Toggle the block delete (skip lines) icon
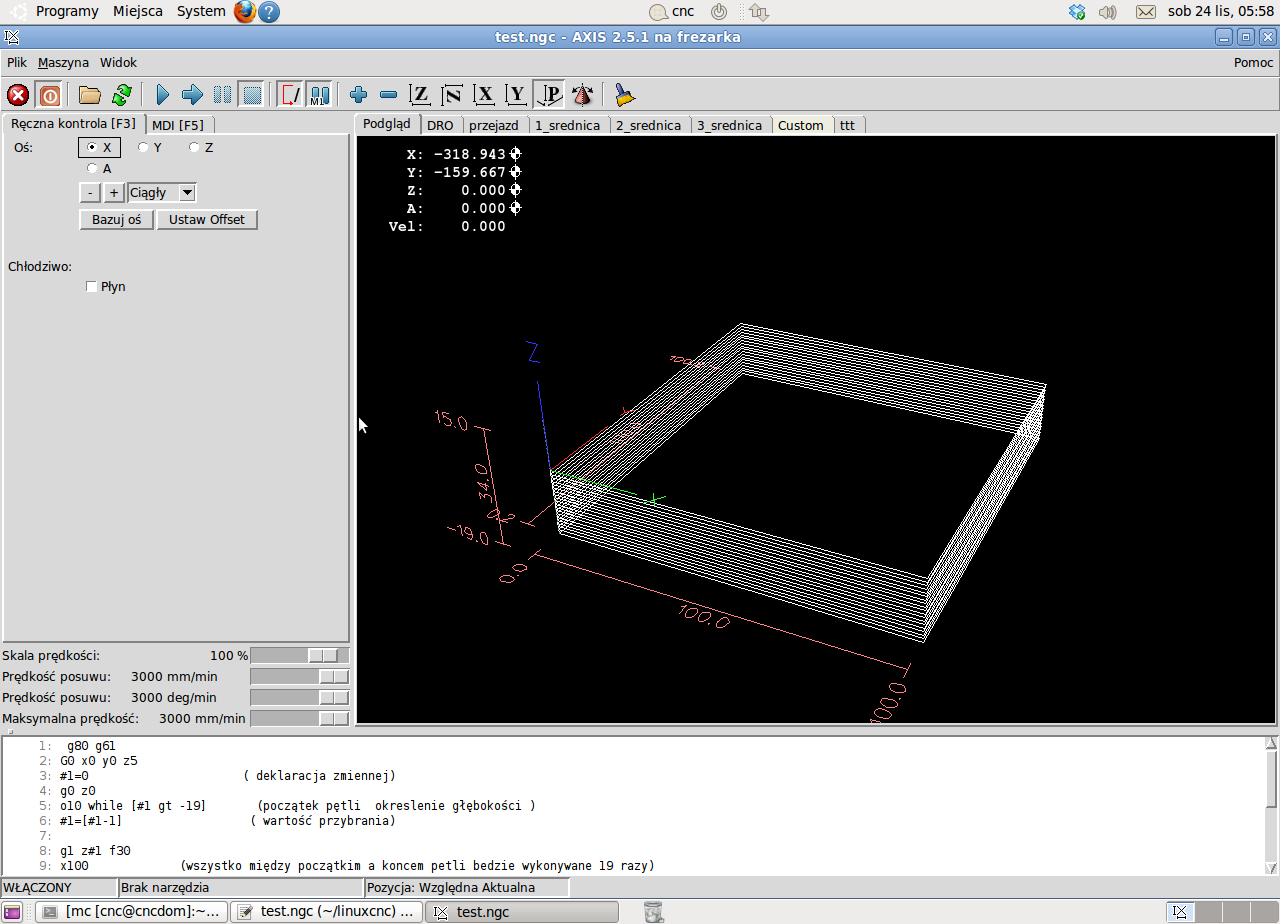1280x924 pixels. point(290,95)
